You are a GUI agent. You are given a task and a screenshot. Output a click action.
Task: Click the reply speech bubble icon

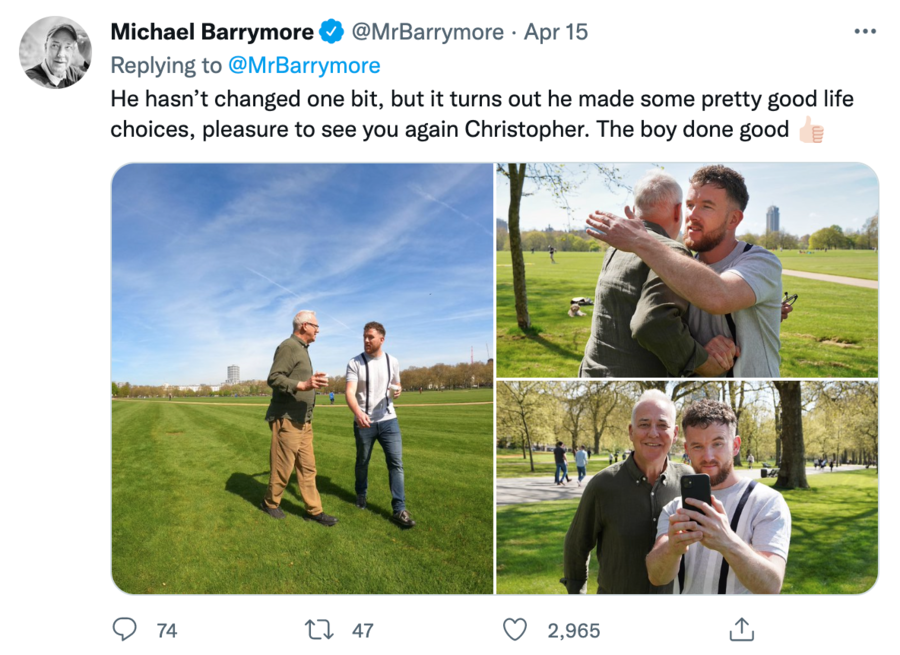pos(124,629)
